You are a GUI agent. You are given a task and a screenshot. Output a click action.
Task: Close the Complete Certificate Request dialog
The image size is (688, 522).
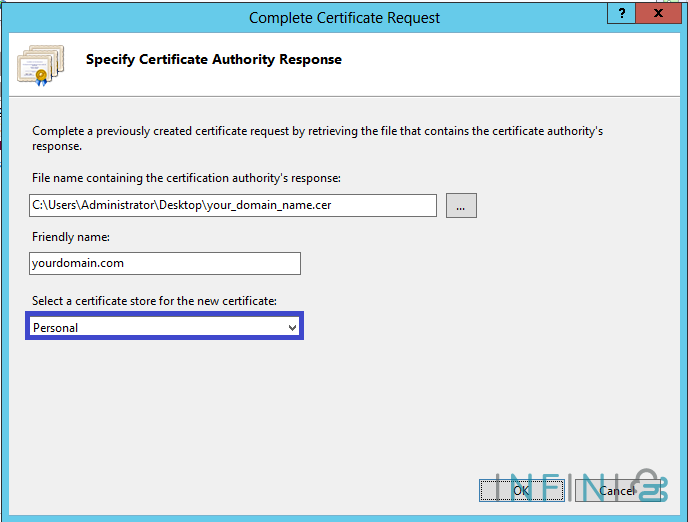[655, 15]
